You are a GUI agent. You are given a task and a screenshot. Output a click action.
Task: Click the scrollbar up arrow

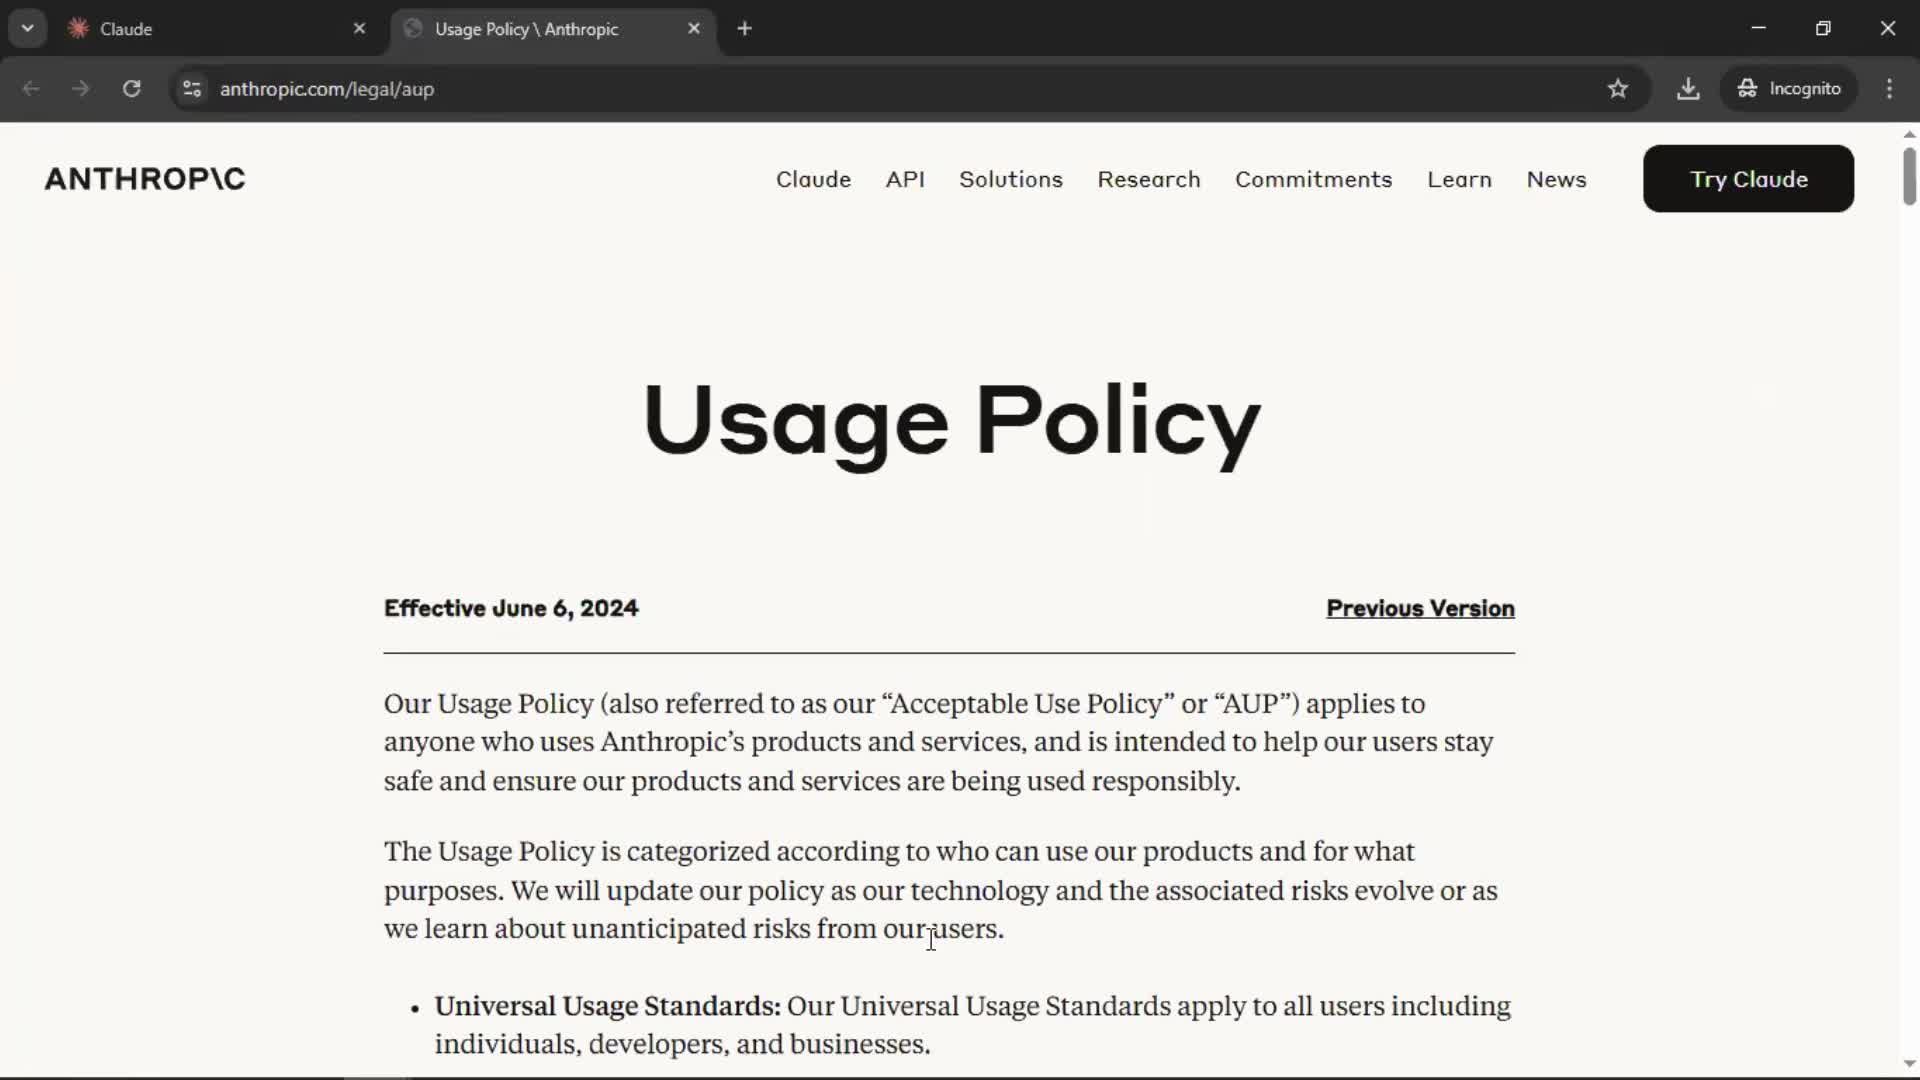tap(1909, 134)
